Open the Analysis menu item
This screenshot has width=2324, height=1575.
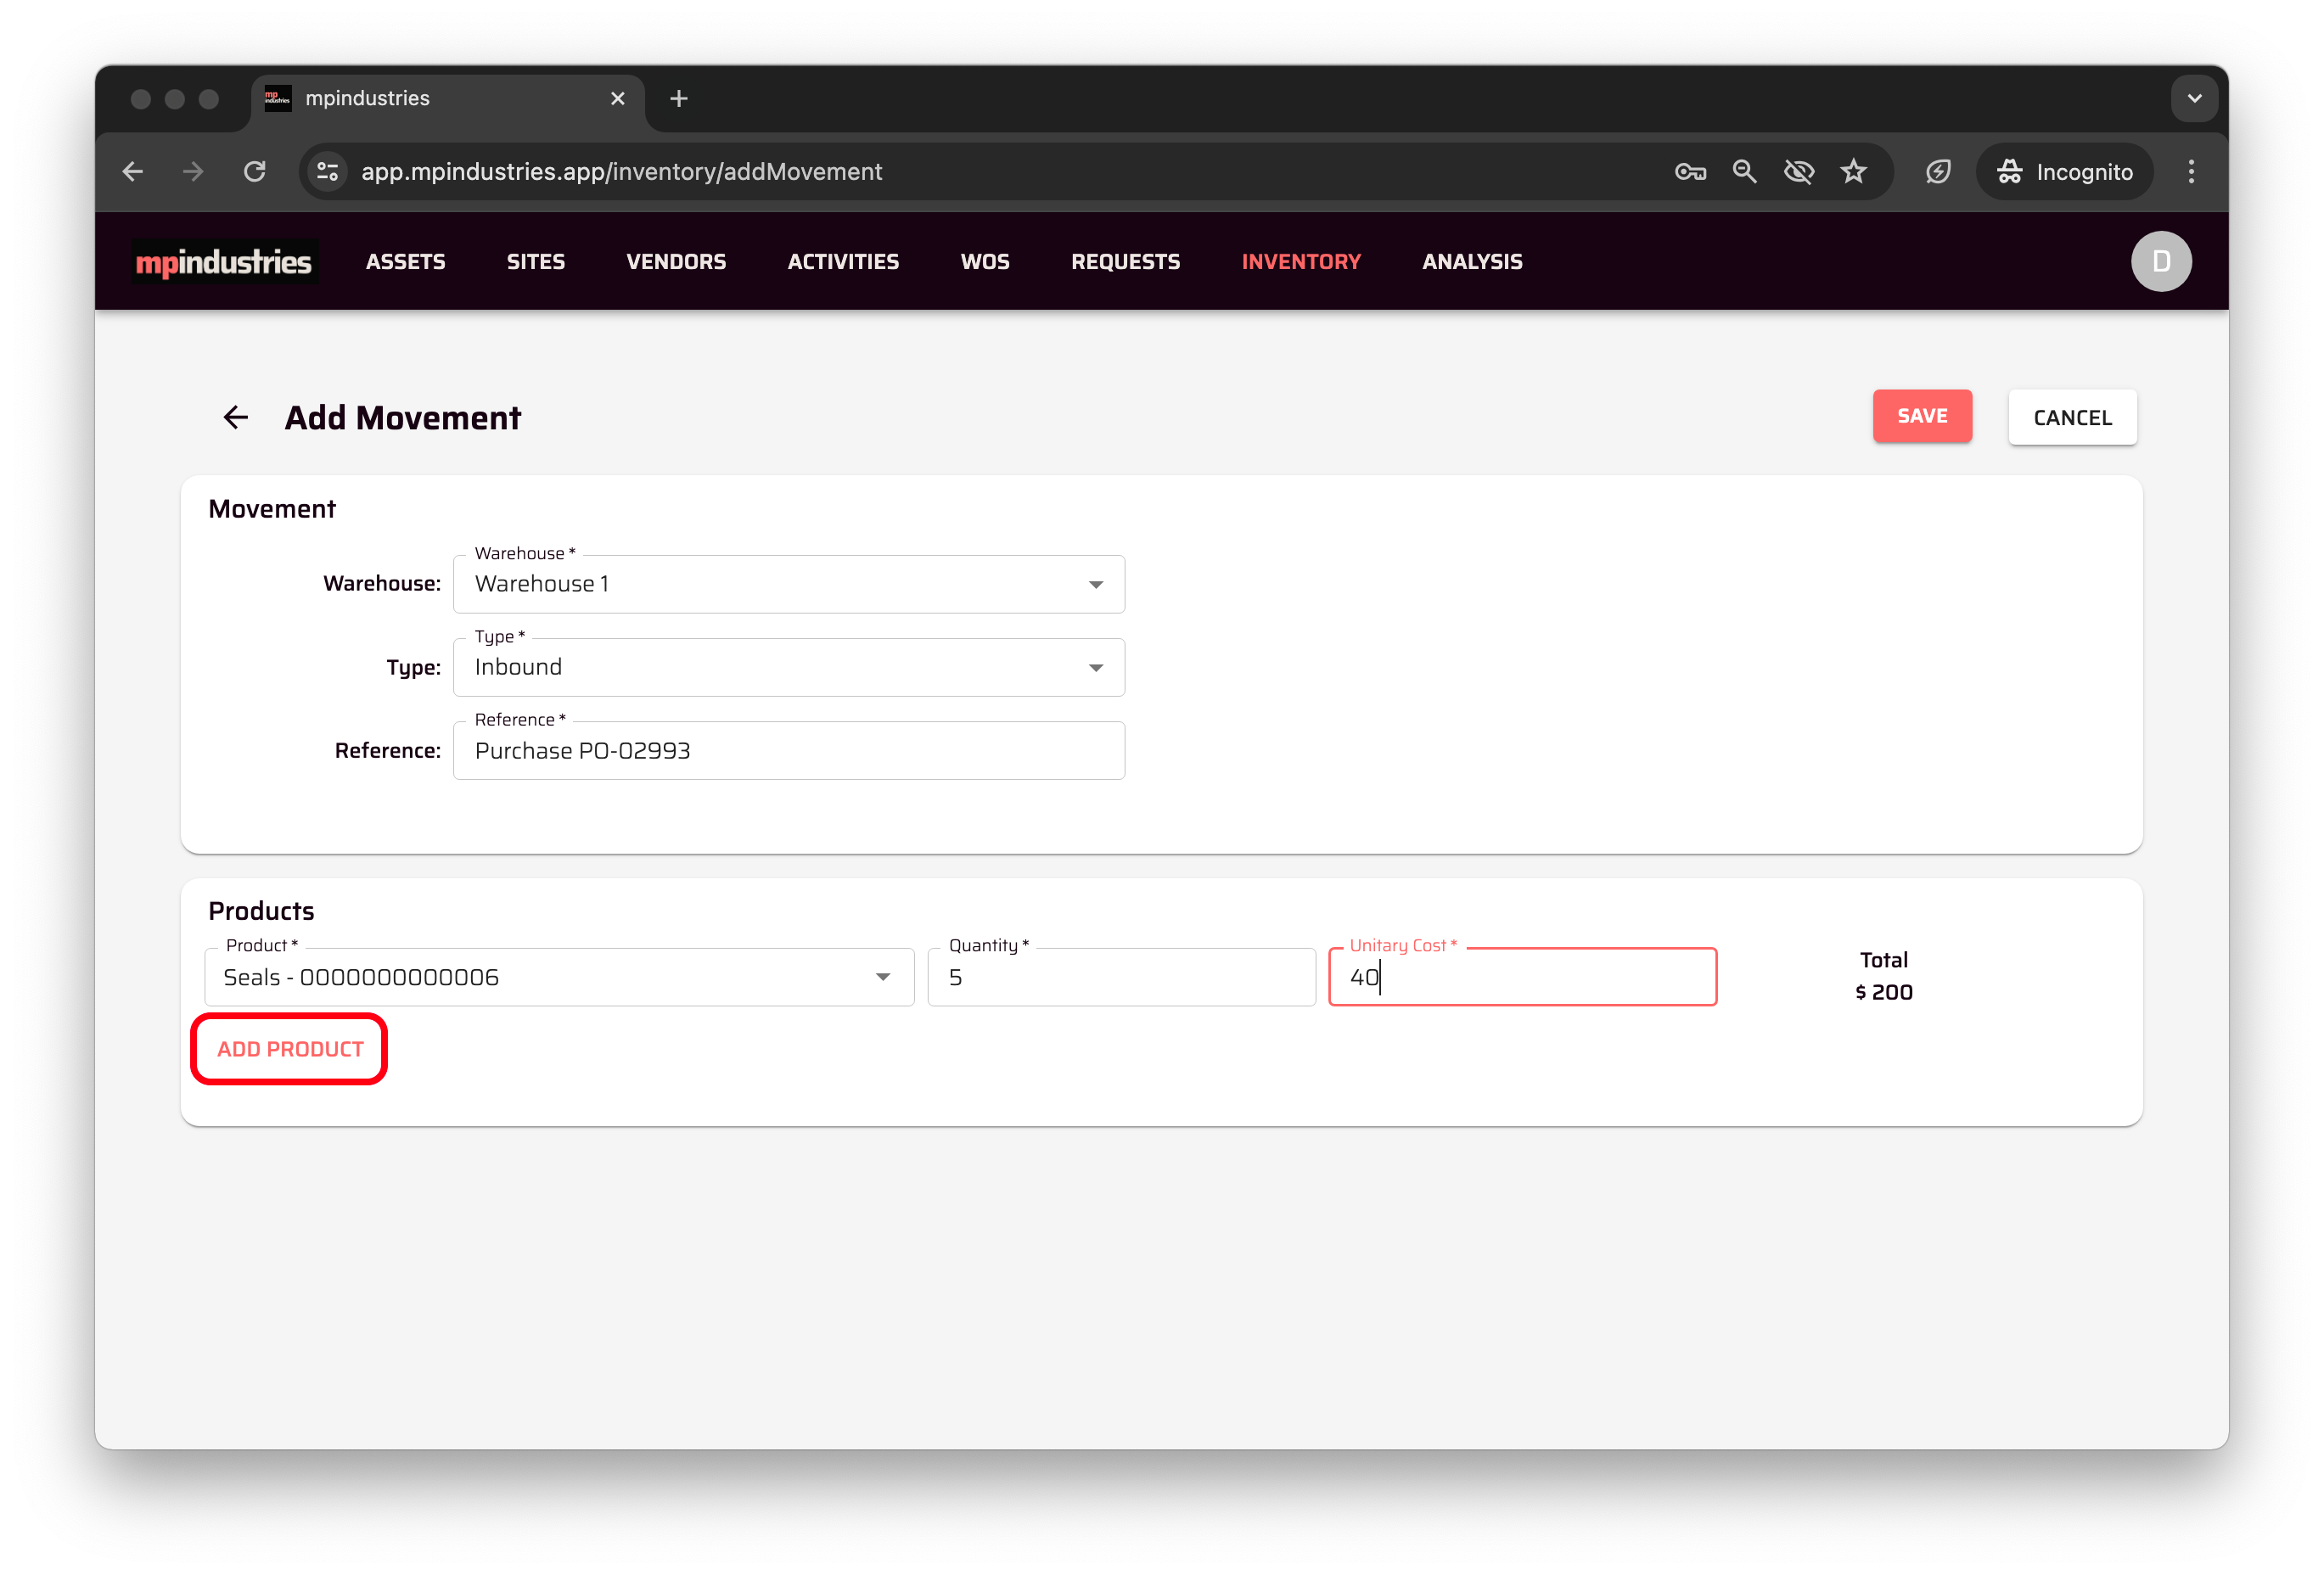click(1472, 262)
